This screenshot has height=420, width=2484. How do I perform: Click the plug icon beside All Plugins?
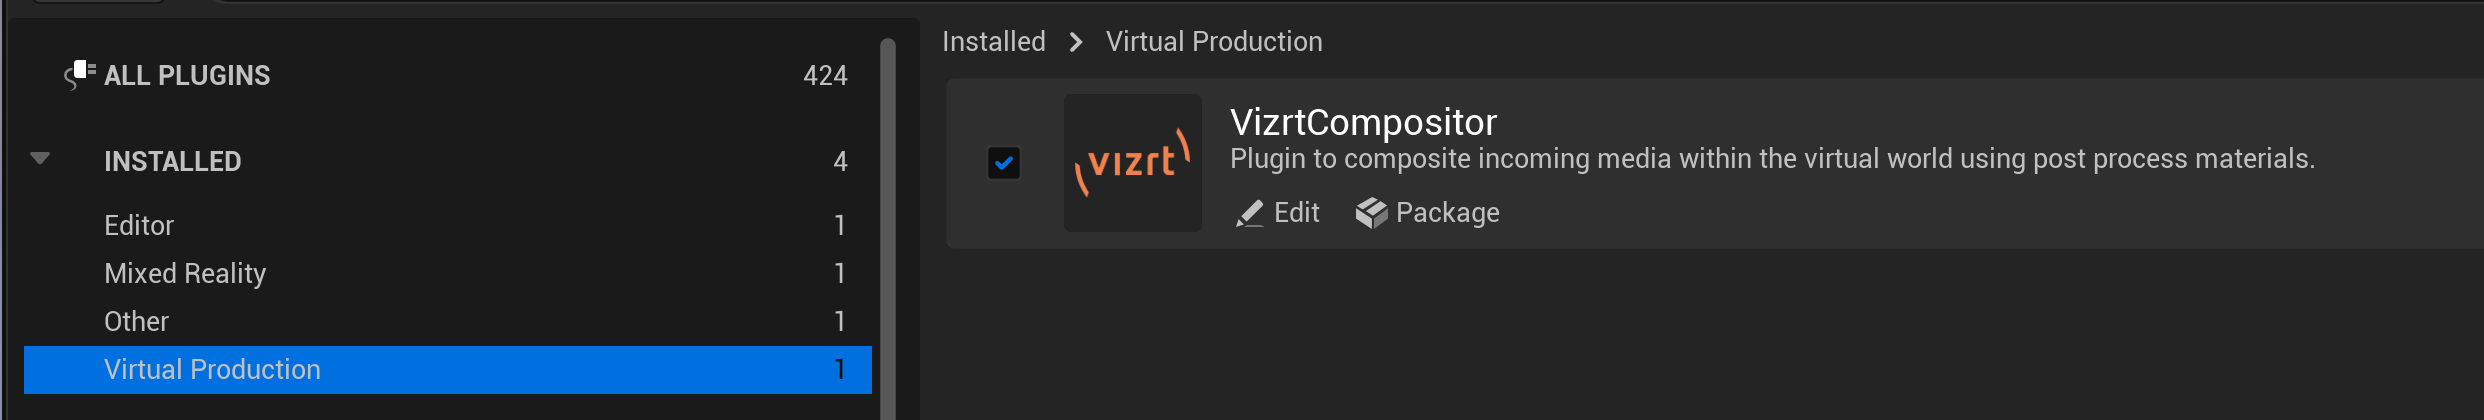tap(79, 74)
